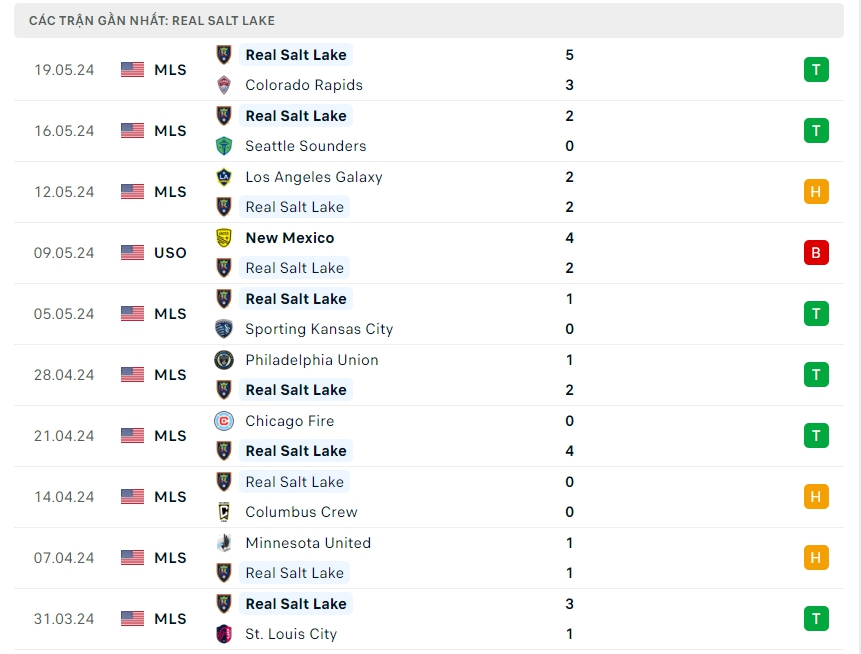This screenshot has height=654, width=861.
Task: Click the 'Các trận gần nhất: Real Salt Lake' header
Action: click(152, 20)
